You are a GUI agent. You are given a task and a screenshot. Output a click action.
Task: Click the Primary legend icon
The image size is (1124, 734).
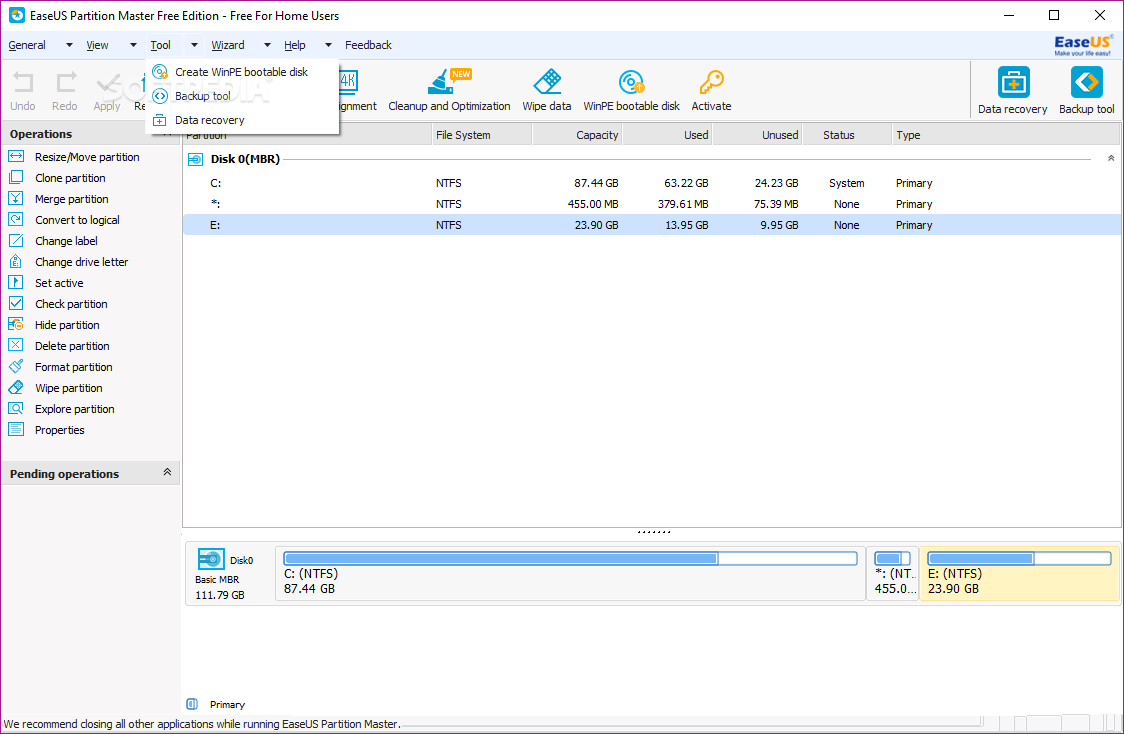pos(192,704)
